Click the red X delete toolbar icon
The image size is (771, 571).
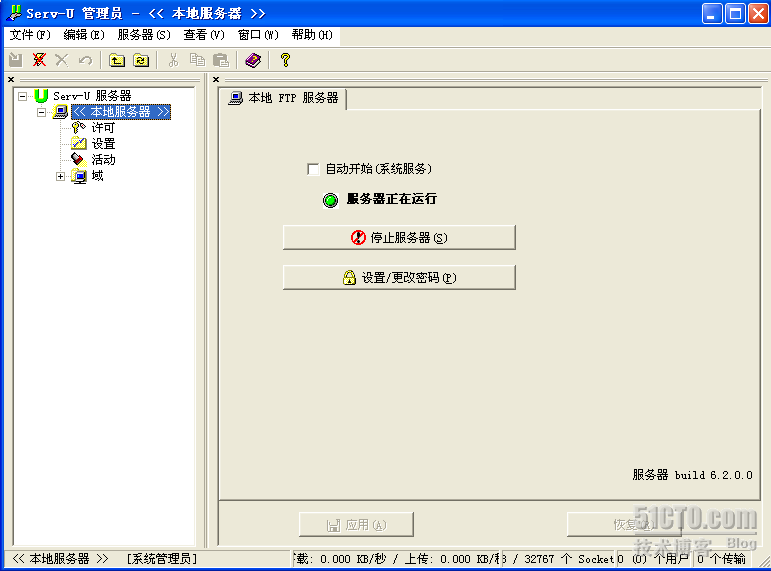pyautogui.click(x=39, y=60)
